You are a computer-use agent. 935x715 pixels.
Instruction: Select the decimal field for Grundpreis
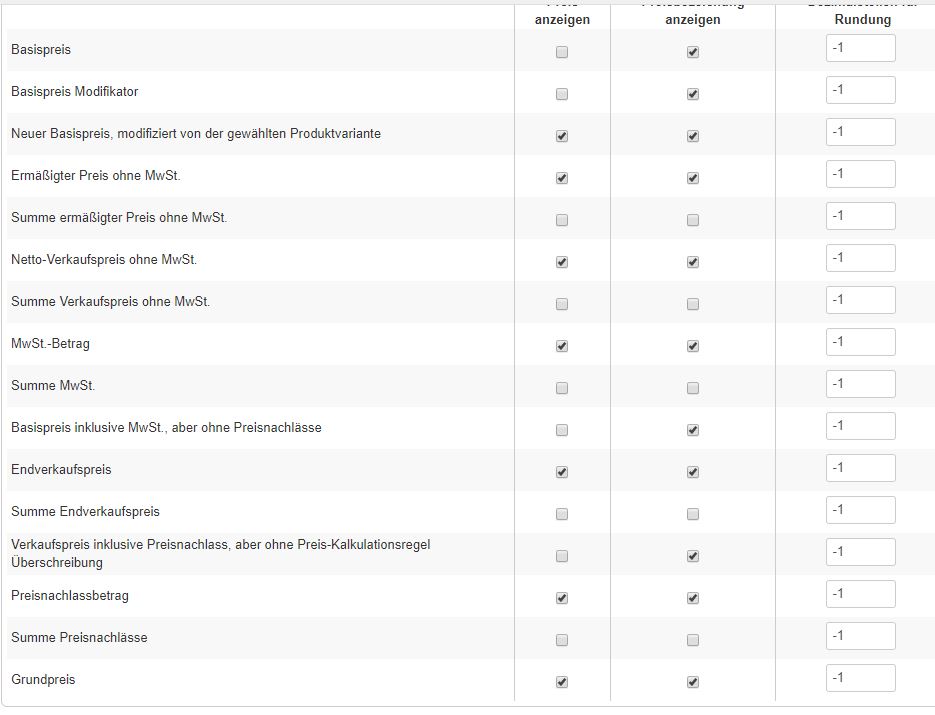(x=860, y=678)
